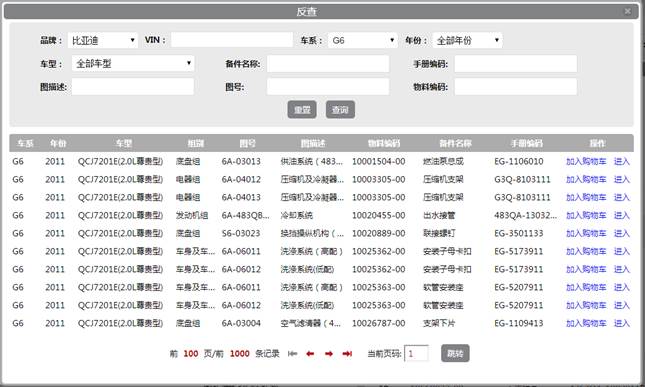Open 进入 link for 支架下片 row

pos(622,323)
